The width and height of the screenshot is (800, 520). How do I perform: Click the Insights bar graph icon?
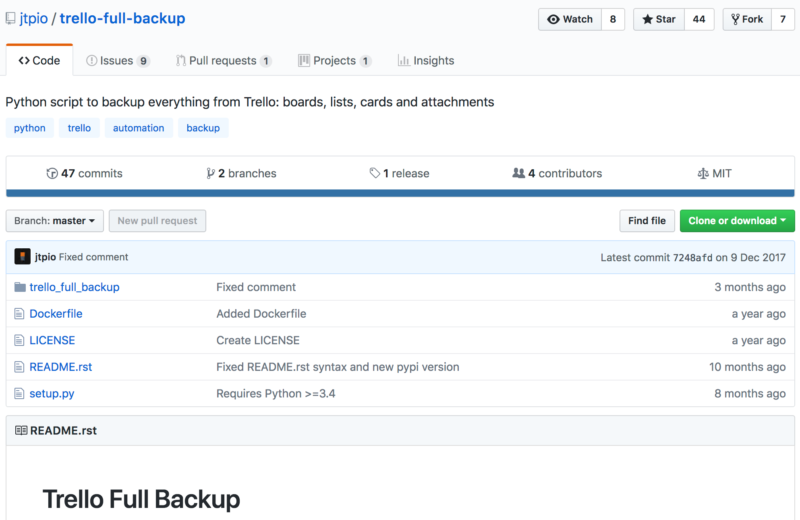click(x=404, y=61)
